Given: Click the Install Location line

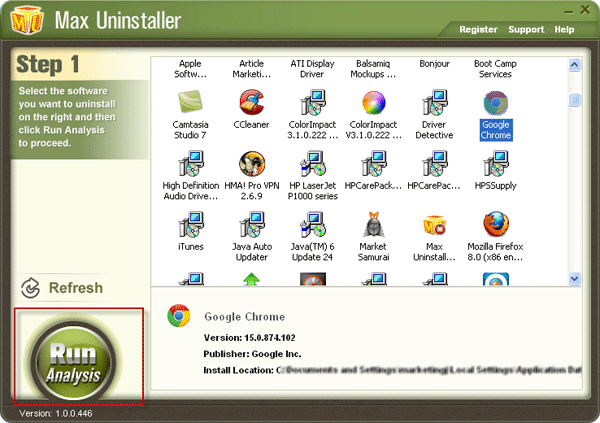Looking at the screenshot, I should (x=392, y=370).
